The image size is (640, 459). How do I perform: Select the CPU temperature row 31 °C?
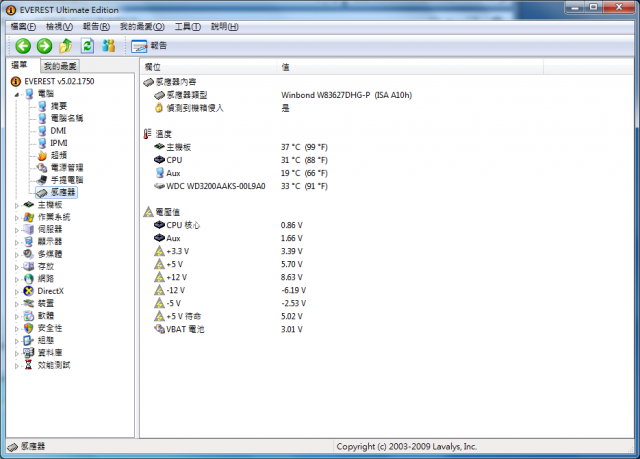coord(241,160)
